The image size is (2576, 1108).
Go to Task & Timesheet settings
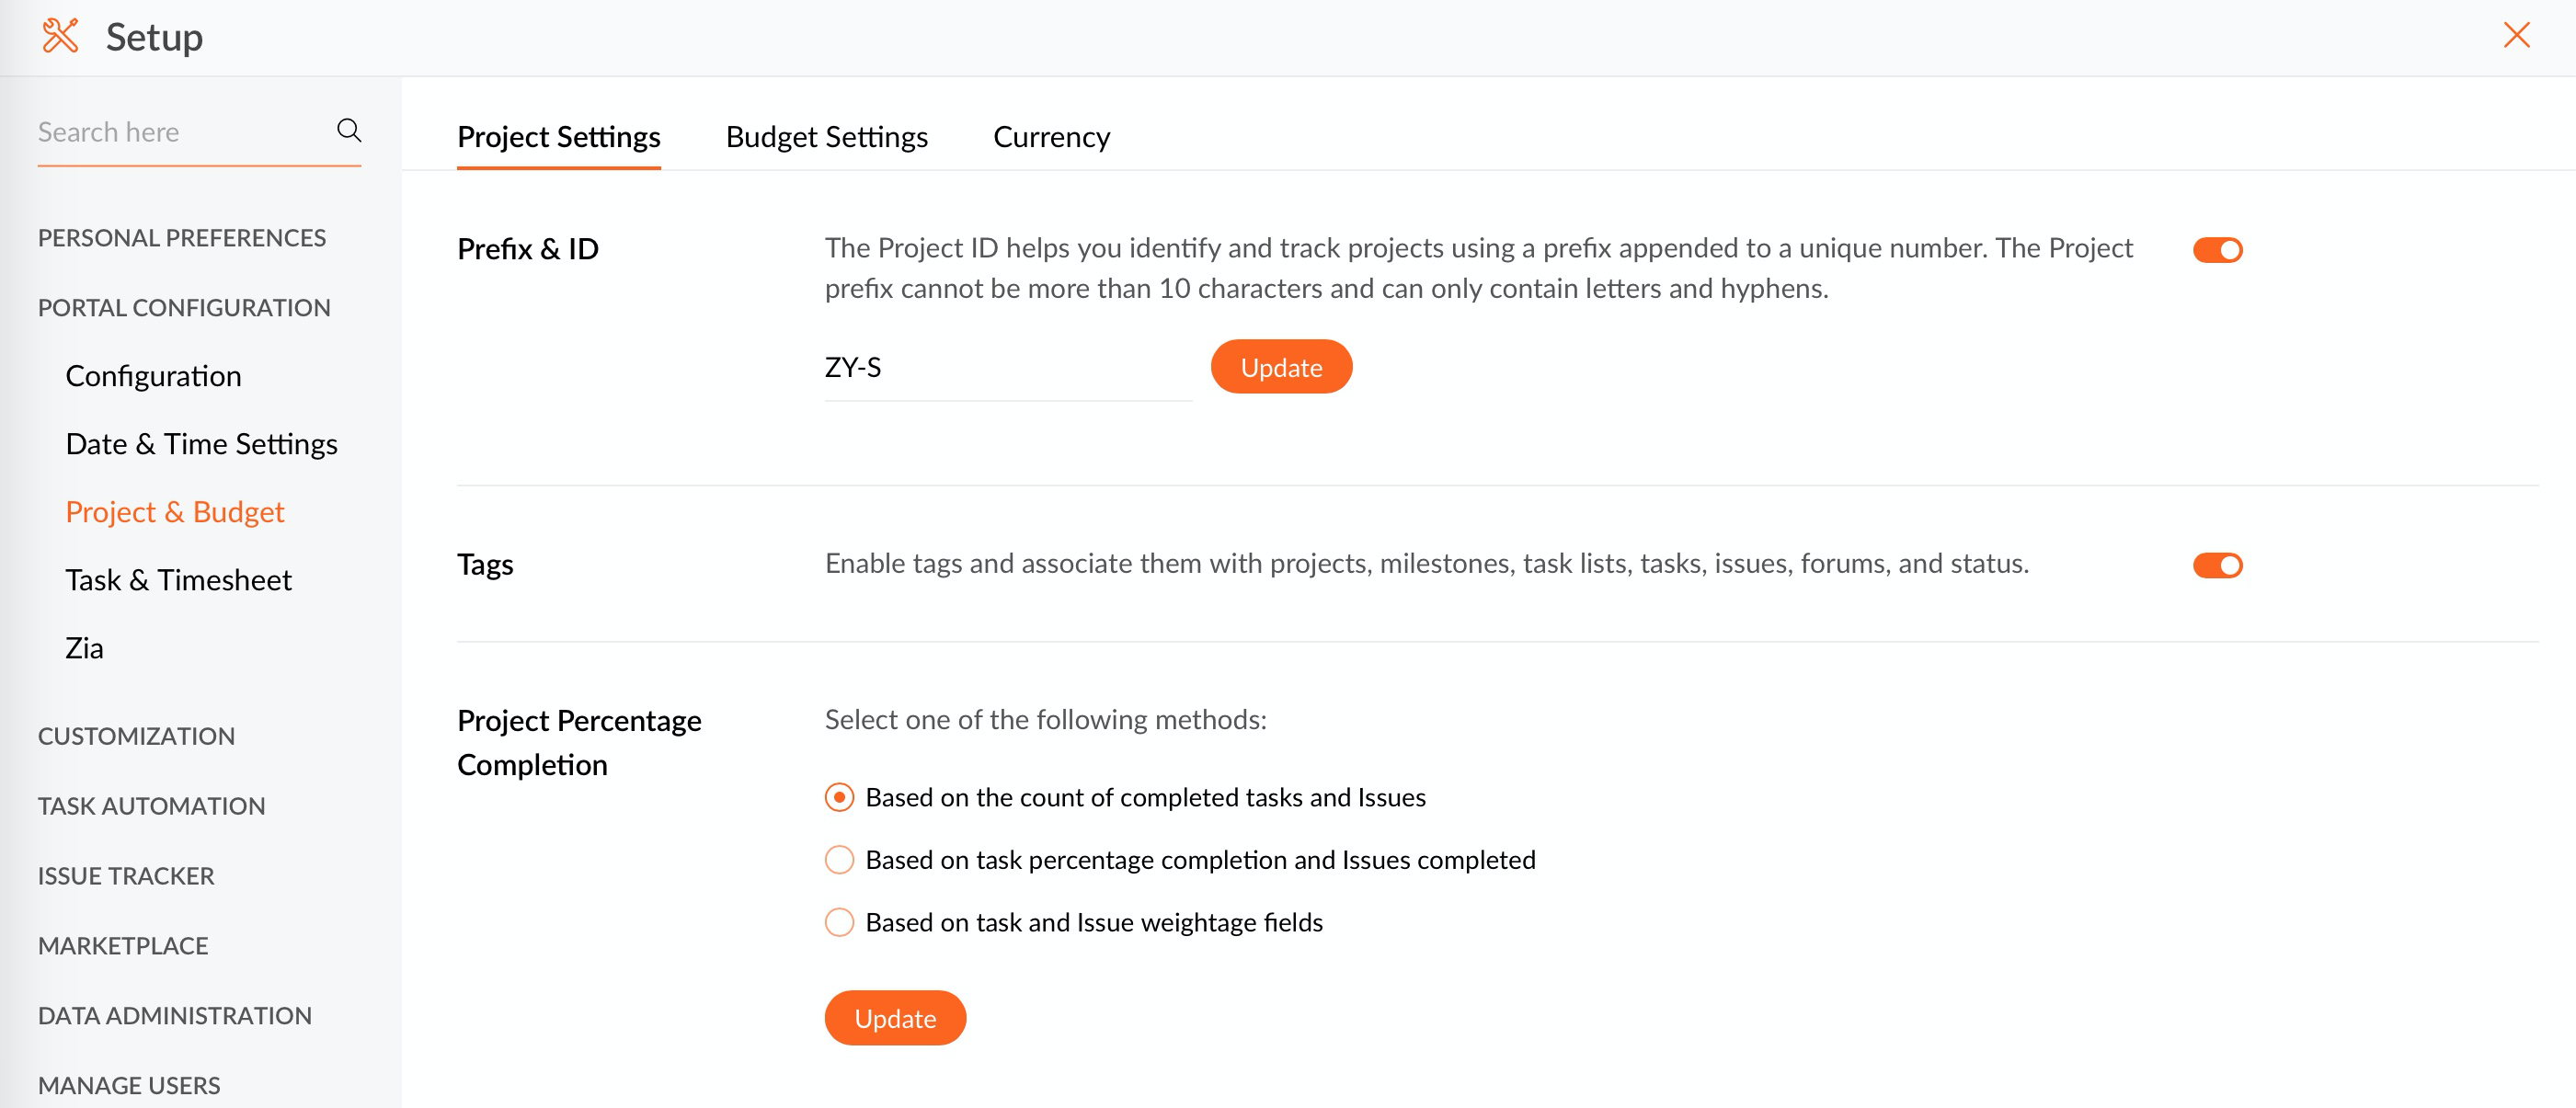point(178,580)
